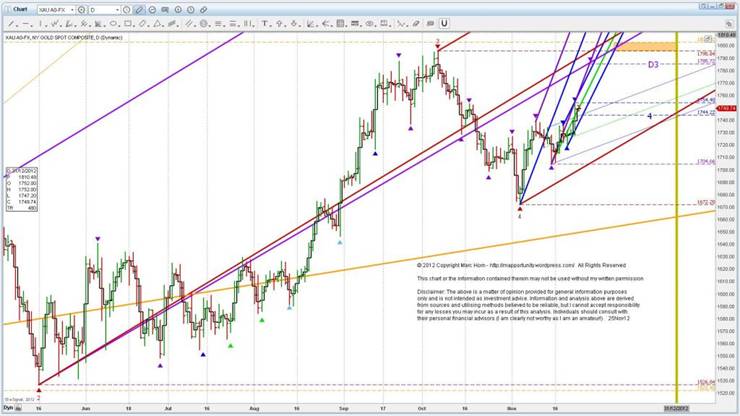Click the comment bubble icon in toolbar

(165, 10)
